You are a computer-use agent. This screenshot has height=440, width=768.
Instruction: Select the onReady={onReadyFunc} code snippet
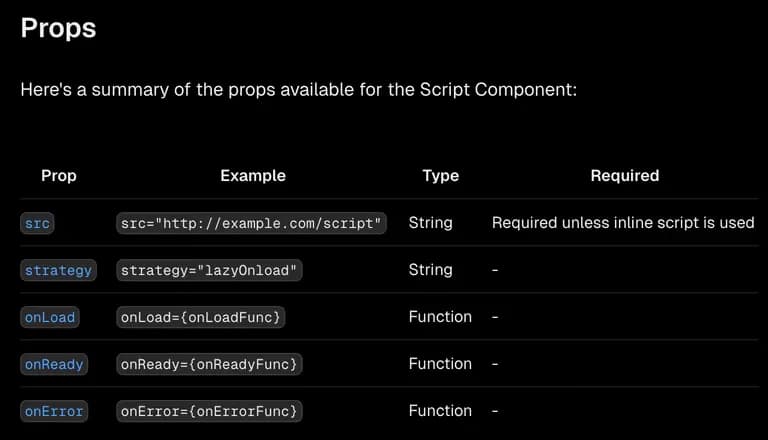tap(208, 364)
